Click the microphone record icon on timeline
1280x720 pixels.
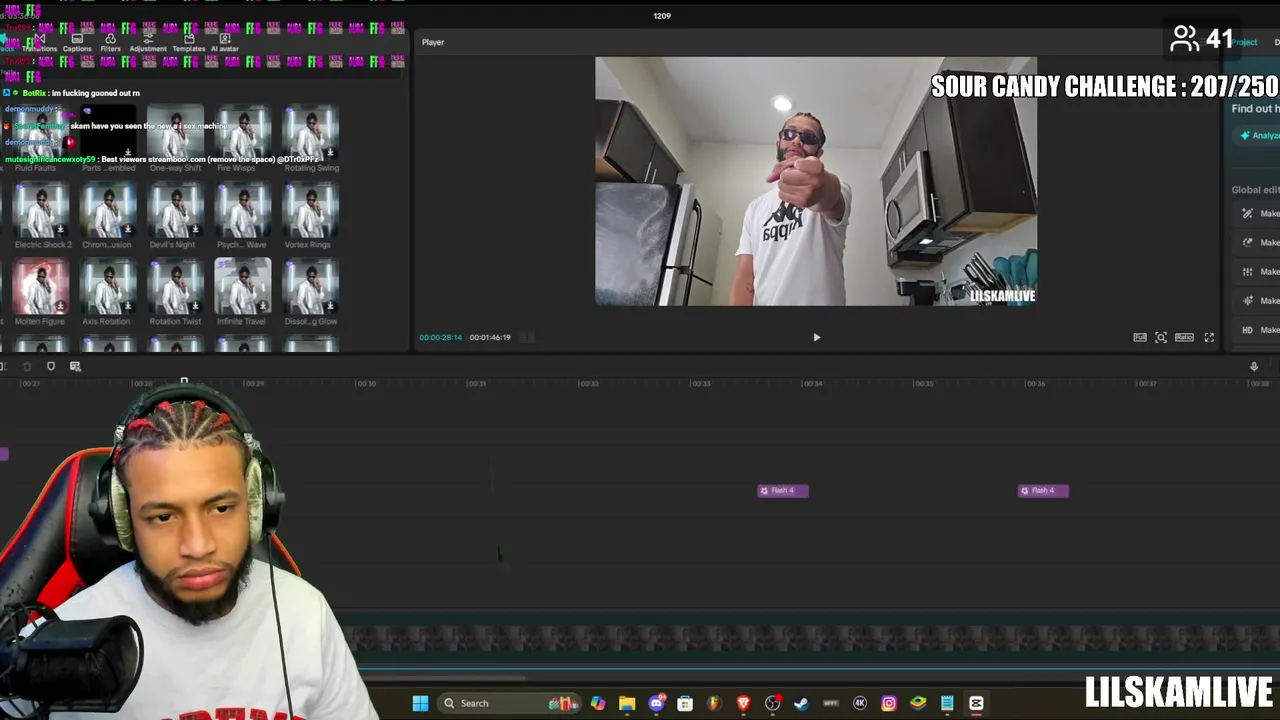(1254, 367)
